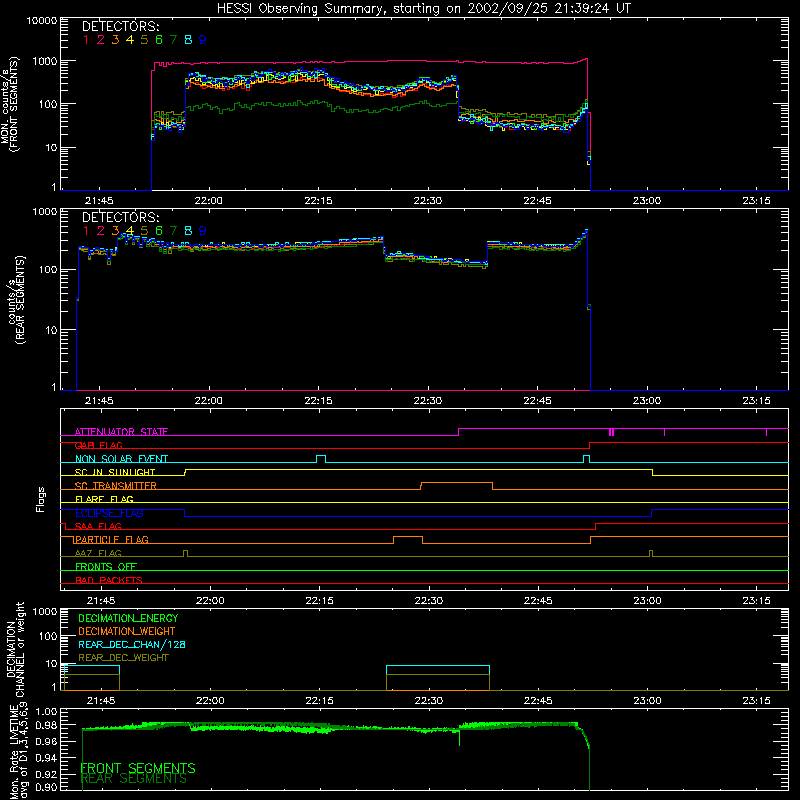This screenshot has width=800, height=800.
Task: Select detector 6 number in front segments legend
Action: coord(159,40)
